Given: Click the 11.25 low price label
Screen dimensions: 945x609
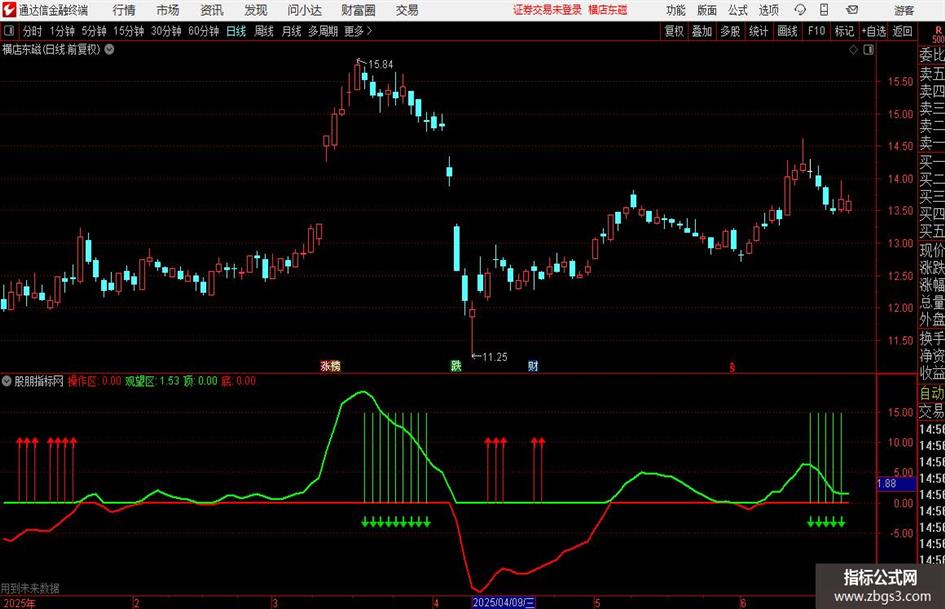Looking at the screenshot, I should 495,357.
